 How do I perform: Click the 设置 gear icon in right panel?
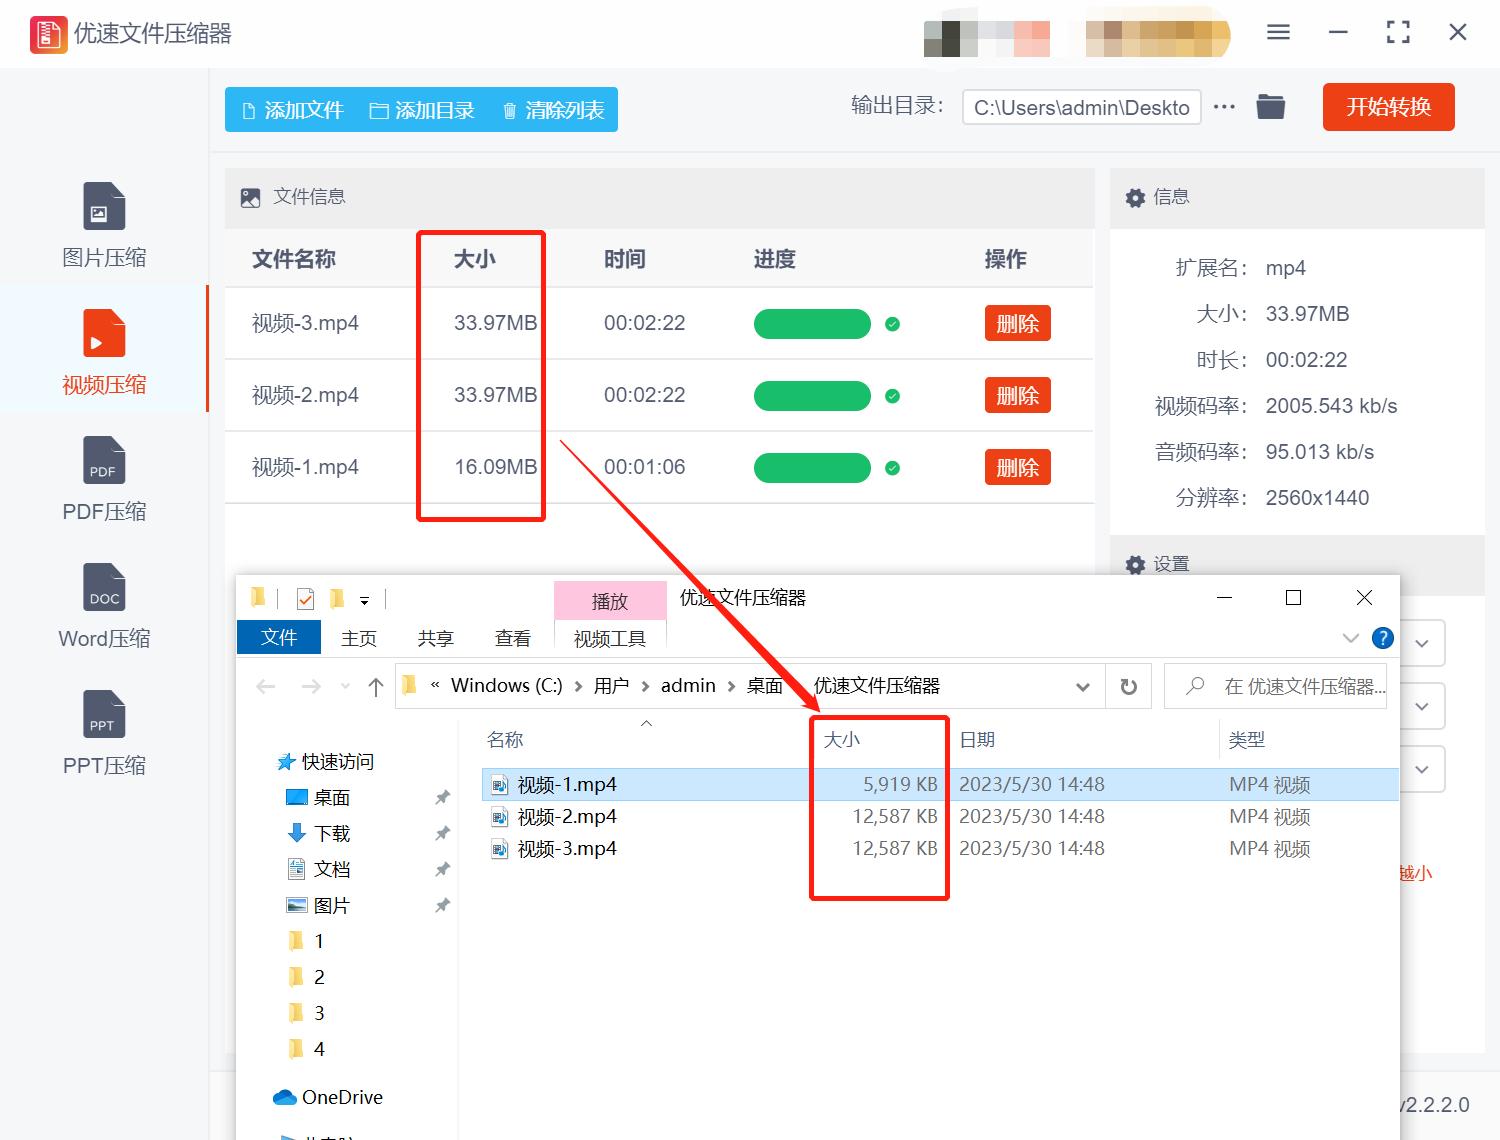coord(1136,564)
